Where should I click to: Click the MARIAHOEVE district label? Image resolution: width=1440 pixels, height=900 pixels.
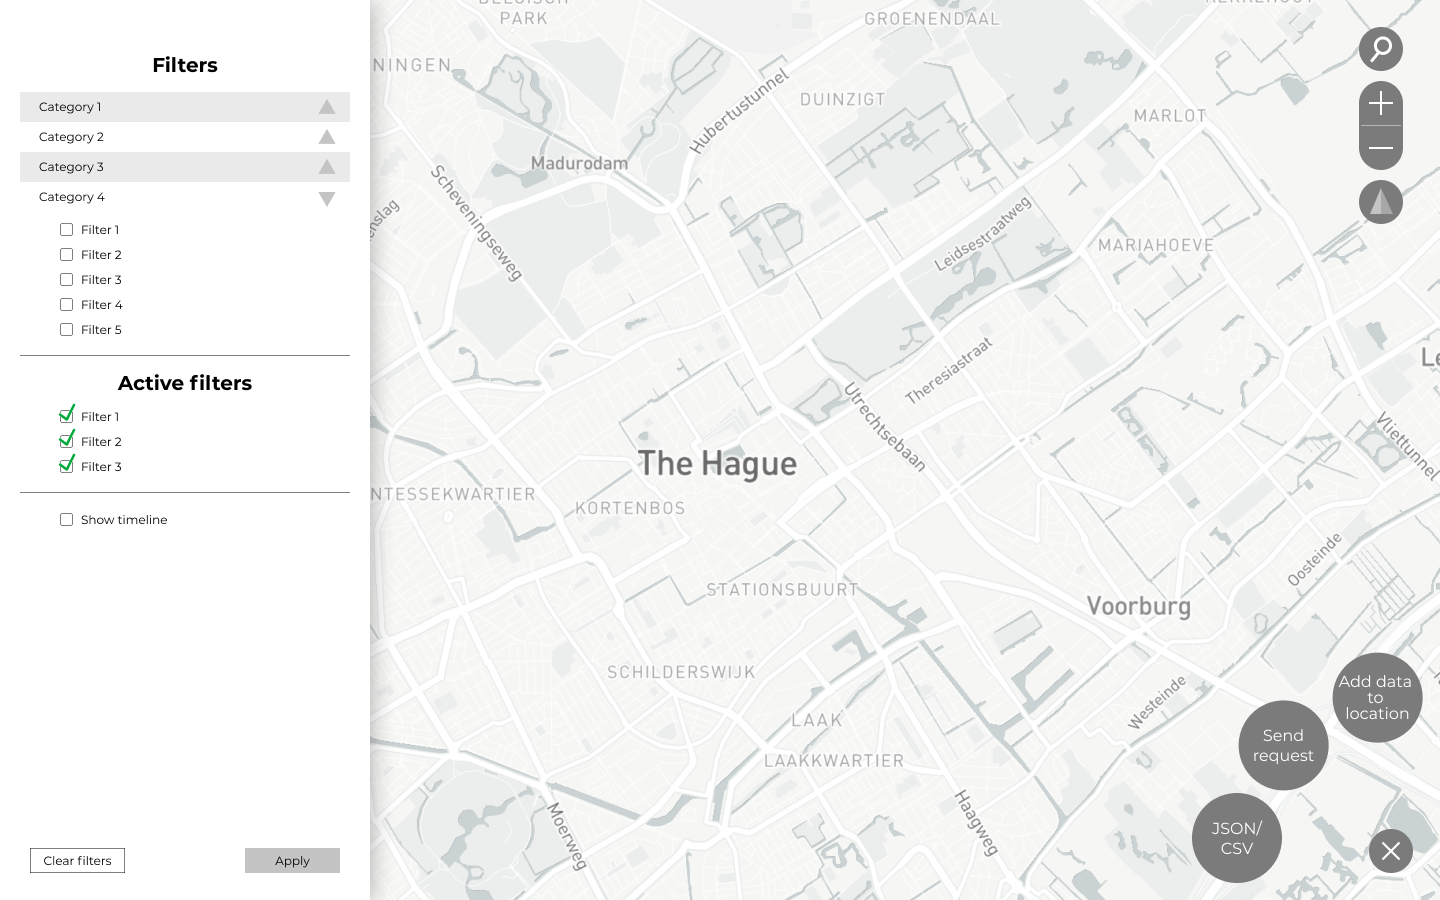pos(1156,245)
